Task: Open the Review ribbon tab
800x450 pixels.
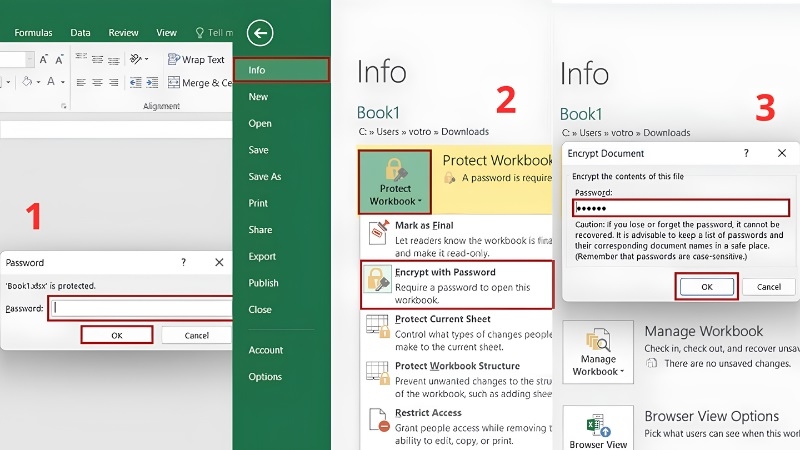Action: point(123,33)
